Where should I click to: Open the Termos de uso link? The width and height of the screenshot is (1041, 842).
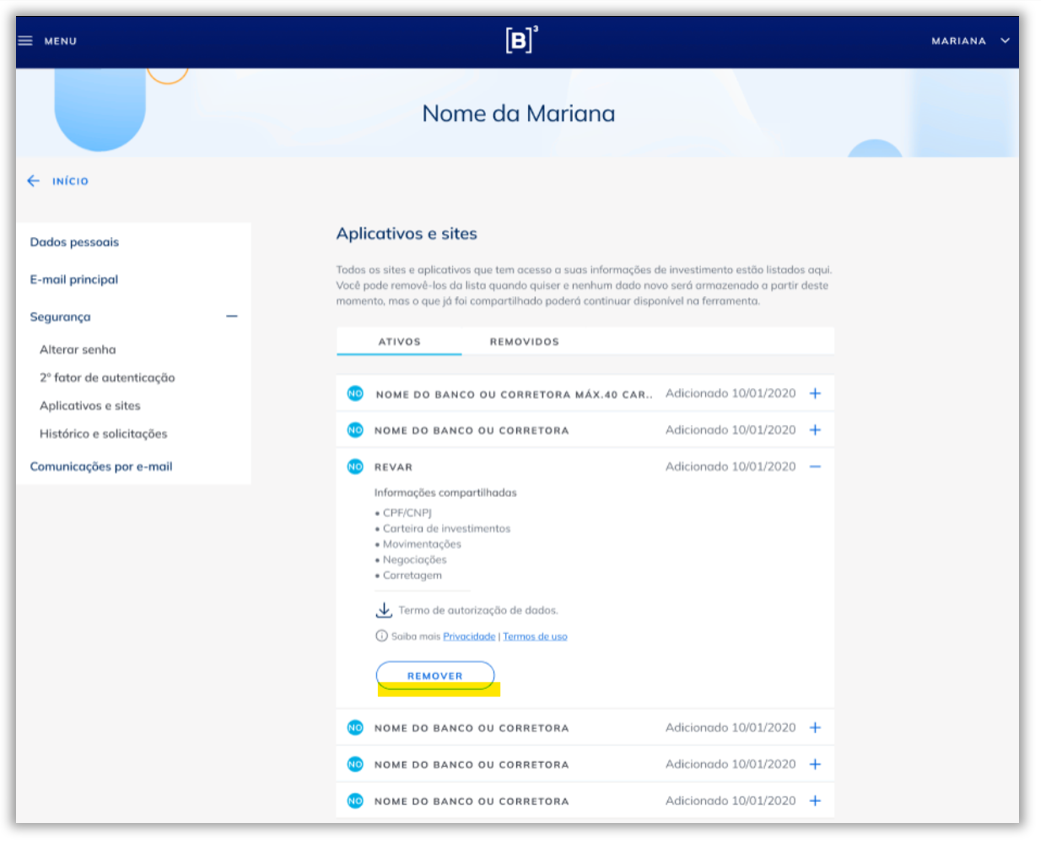coord(535,636)
